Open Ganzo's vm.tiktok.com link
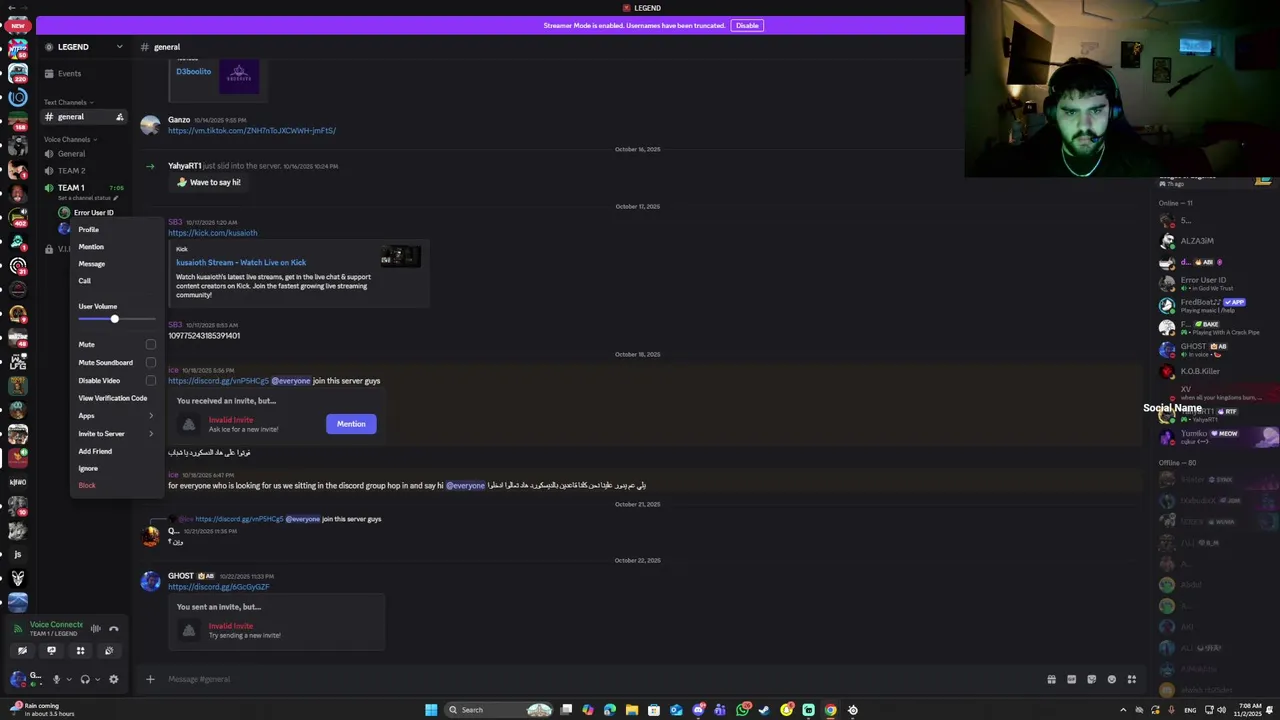 click(x=252, y=131)
